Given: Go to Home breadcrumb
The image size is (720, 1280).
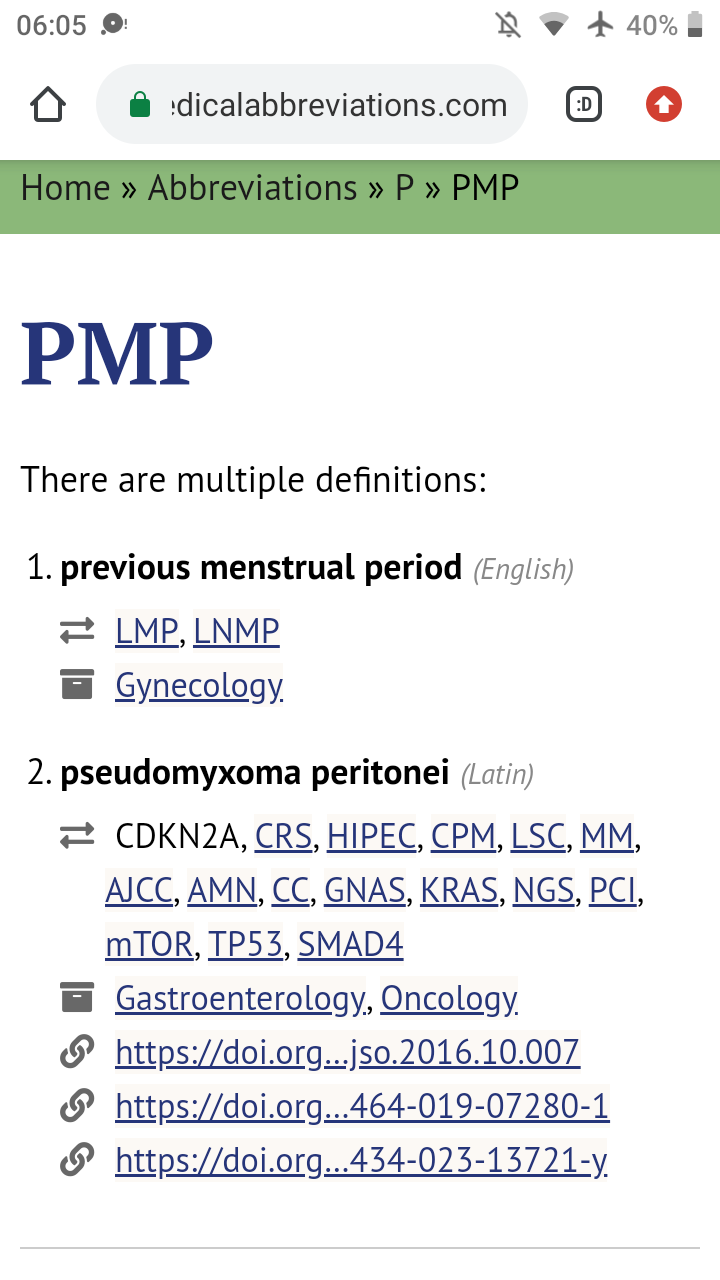Looking at the screenshot, I should click(x=65, y=188).
